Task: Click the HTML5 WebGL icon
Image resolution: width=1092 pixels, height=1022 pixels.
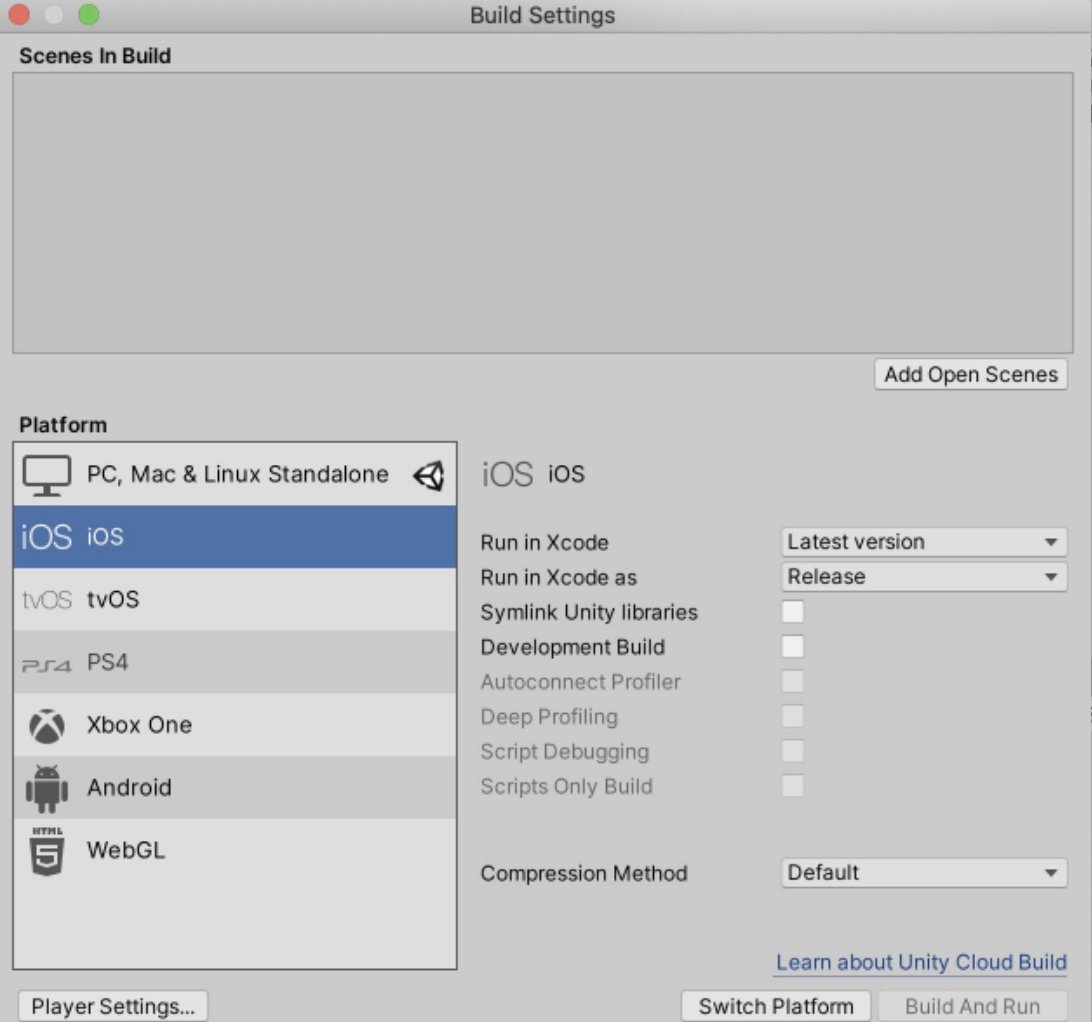Action: (x=47, y=851)
